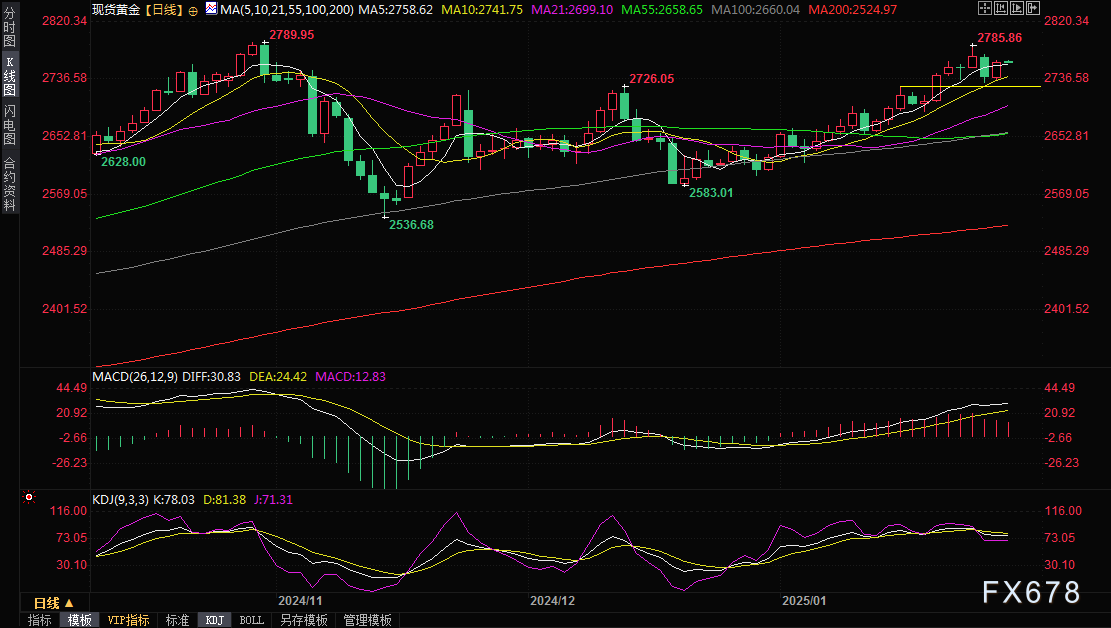Viewport: 1111px width, 628px height.
Task: Open the VIP指标 tab
Action: point(128,620)
